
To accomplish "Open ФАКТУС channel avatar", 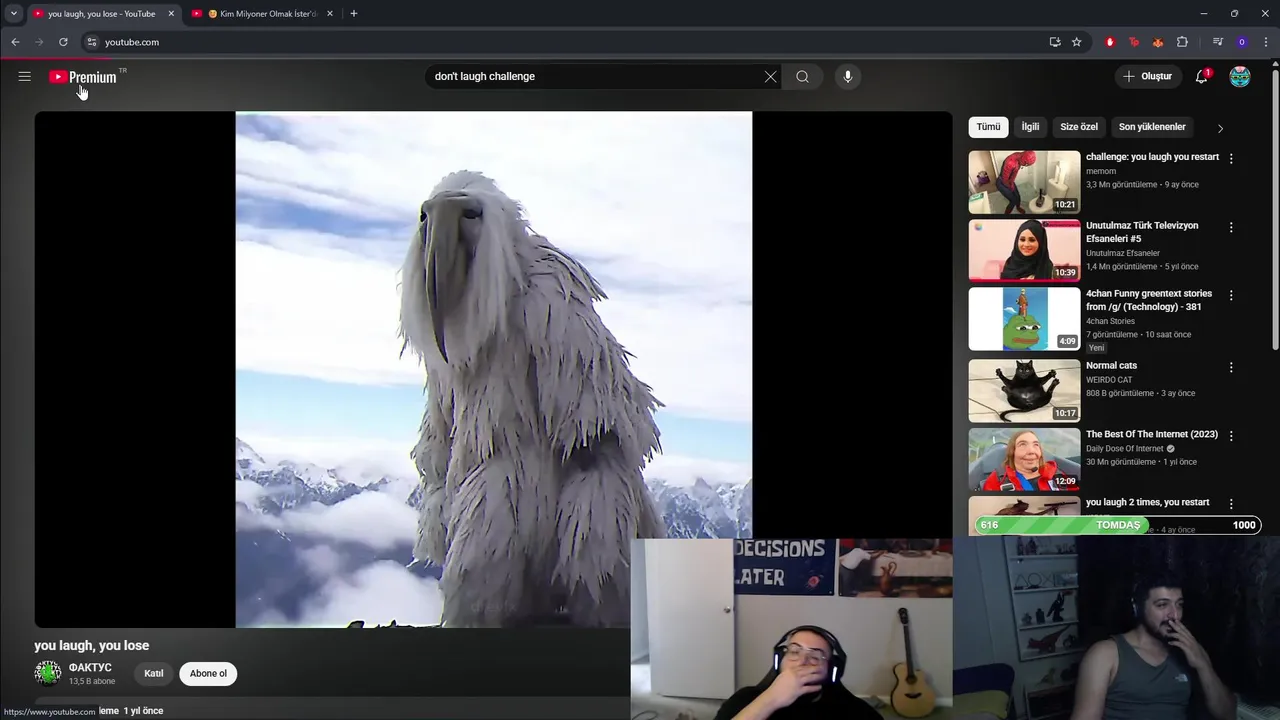I will [48, 673].
